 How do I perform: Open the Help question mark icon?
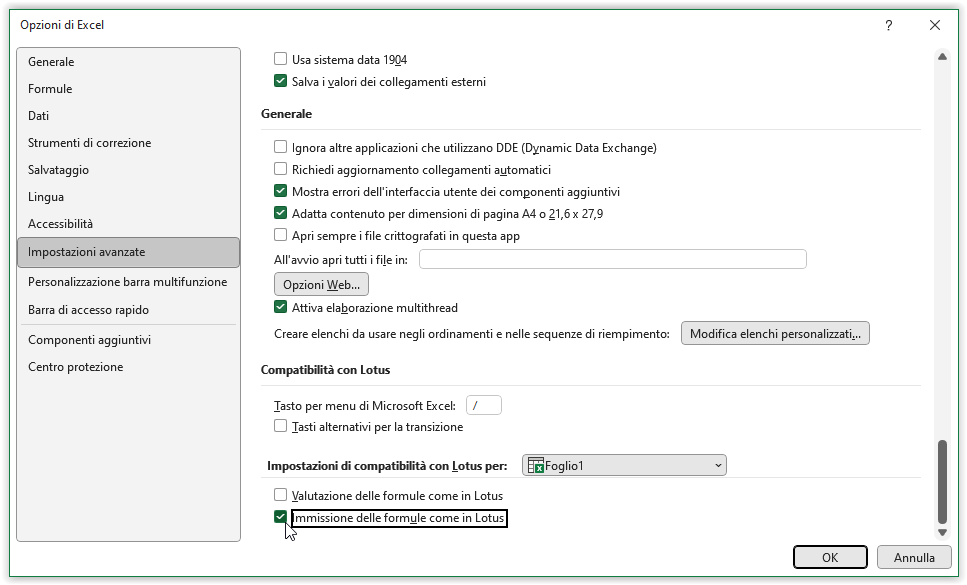tap(888, 25)
